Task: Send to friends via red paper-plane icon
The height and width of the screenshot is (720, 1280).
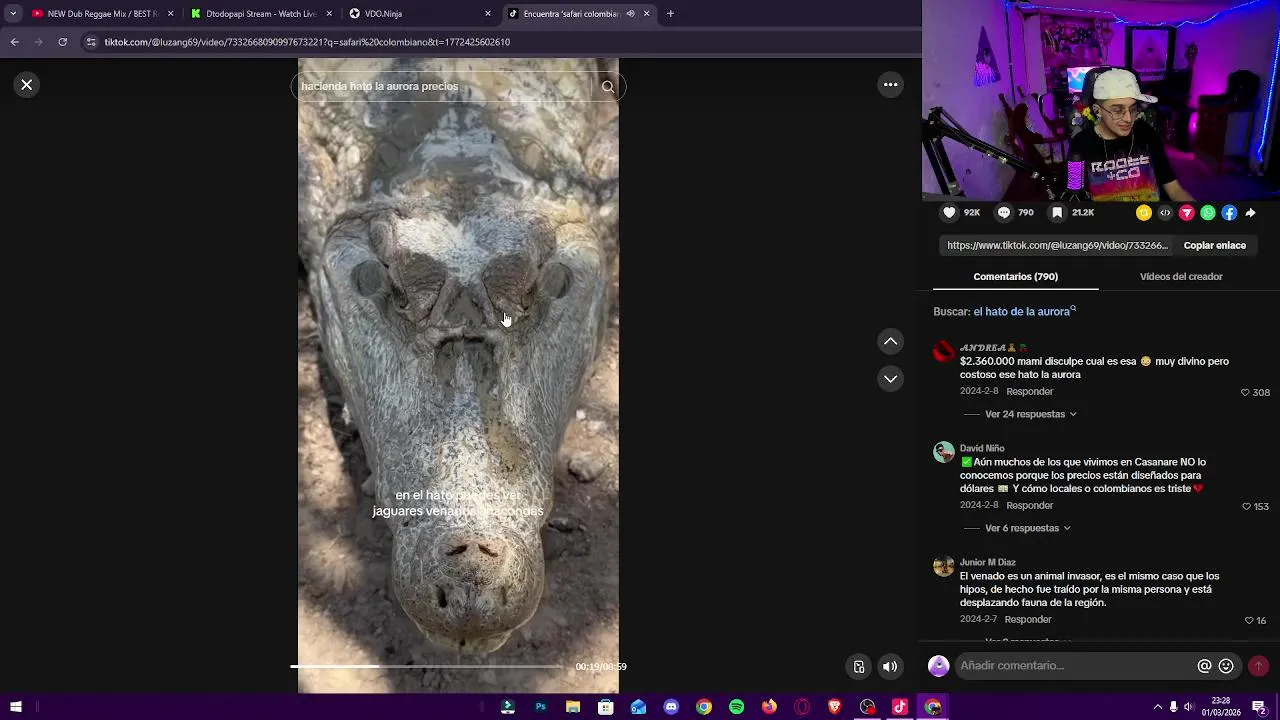Action: (1187, 213)
